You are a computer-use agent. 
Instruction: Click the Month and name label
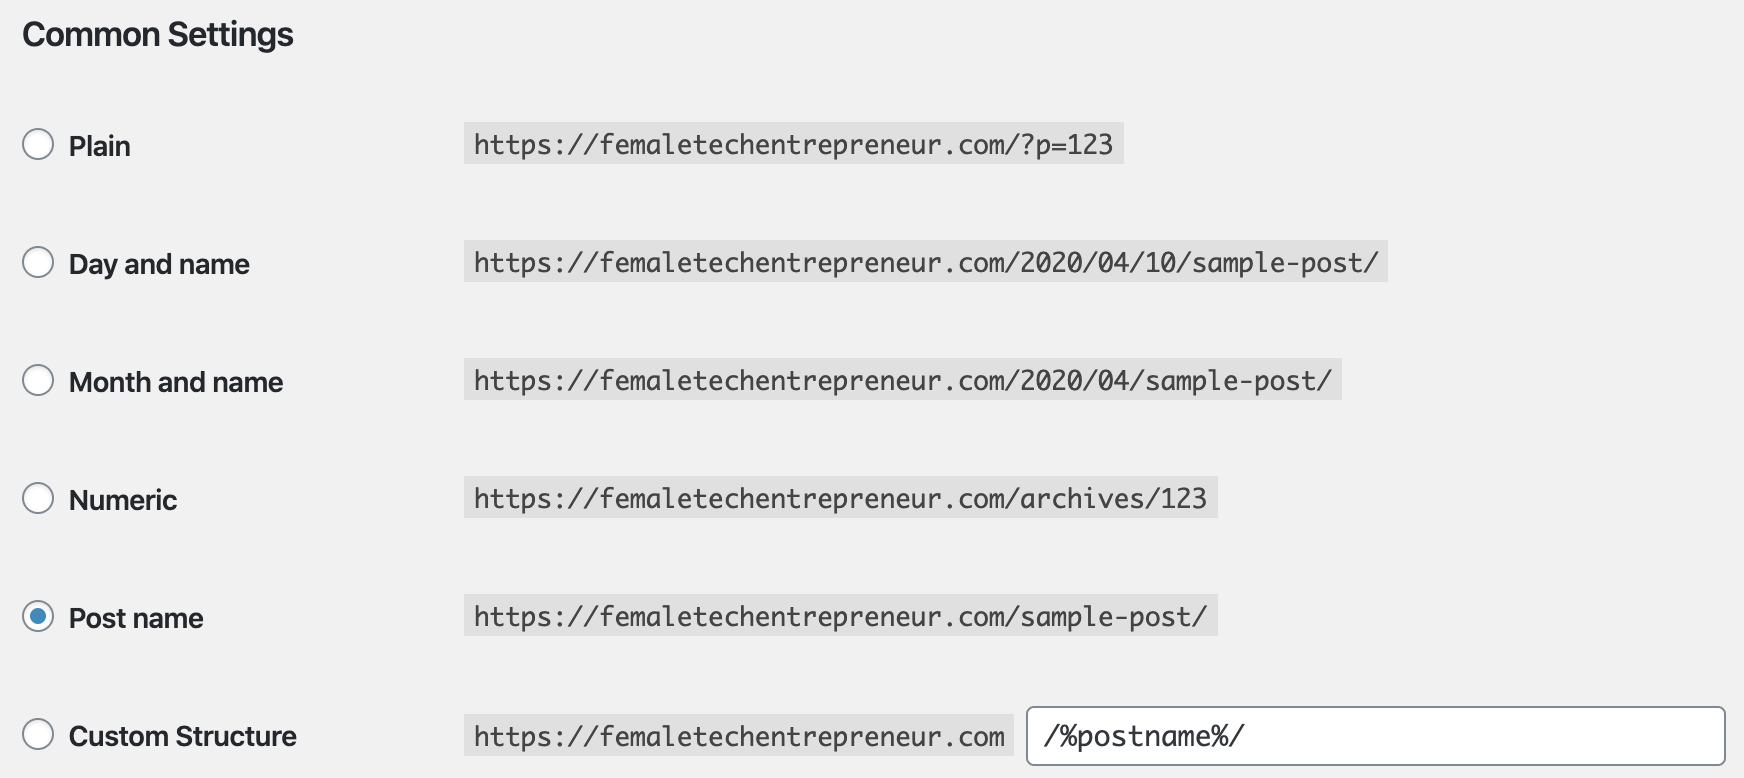point(176,382)
